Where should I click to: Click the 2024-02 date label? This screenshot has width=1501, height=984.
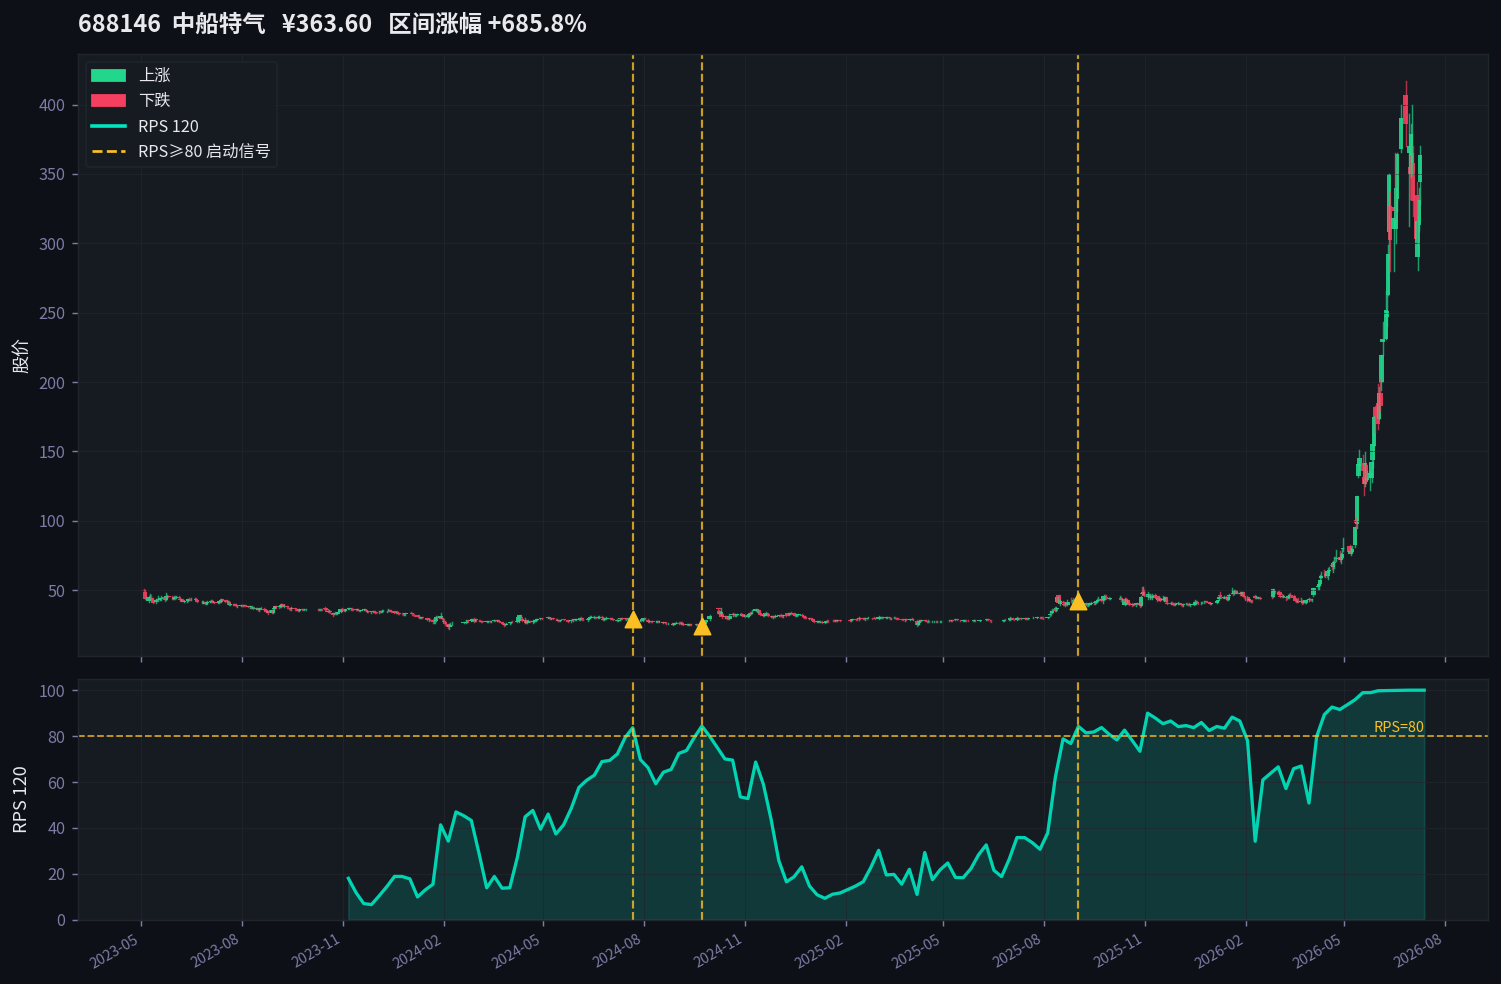point(419,951)
